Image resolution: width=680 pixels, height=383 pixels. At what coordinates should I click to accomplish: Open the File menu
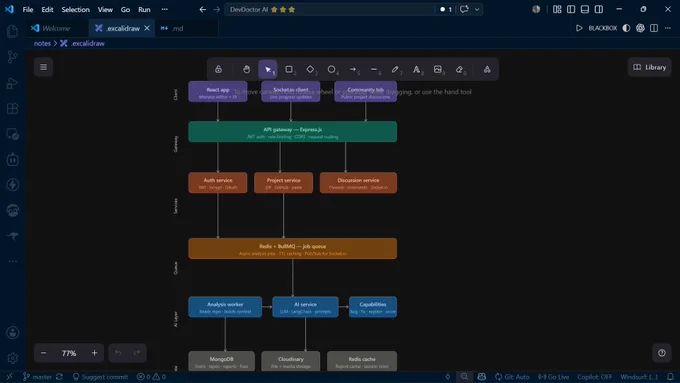click(28, 10)
